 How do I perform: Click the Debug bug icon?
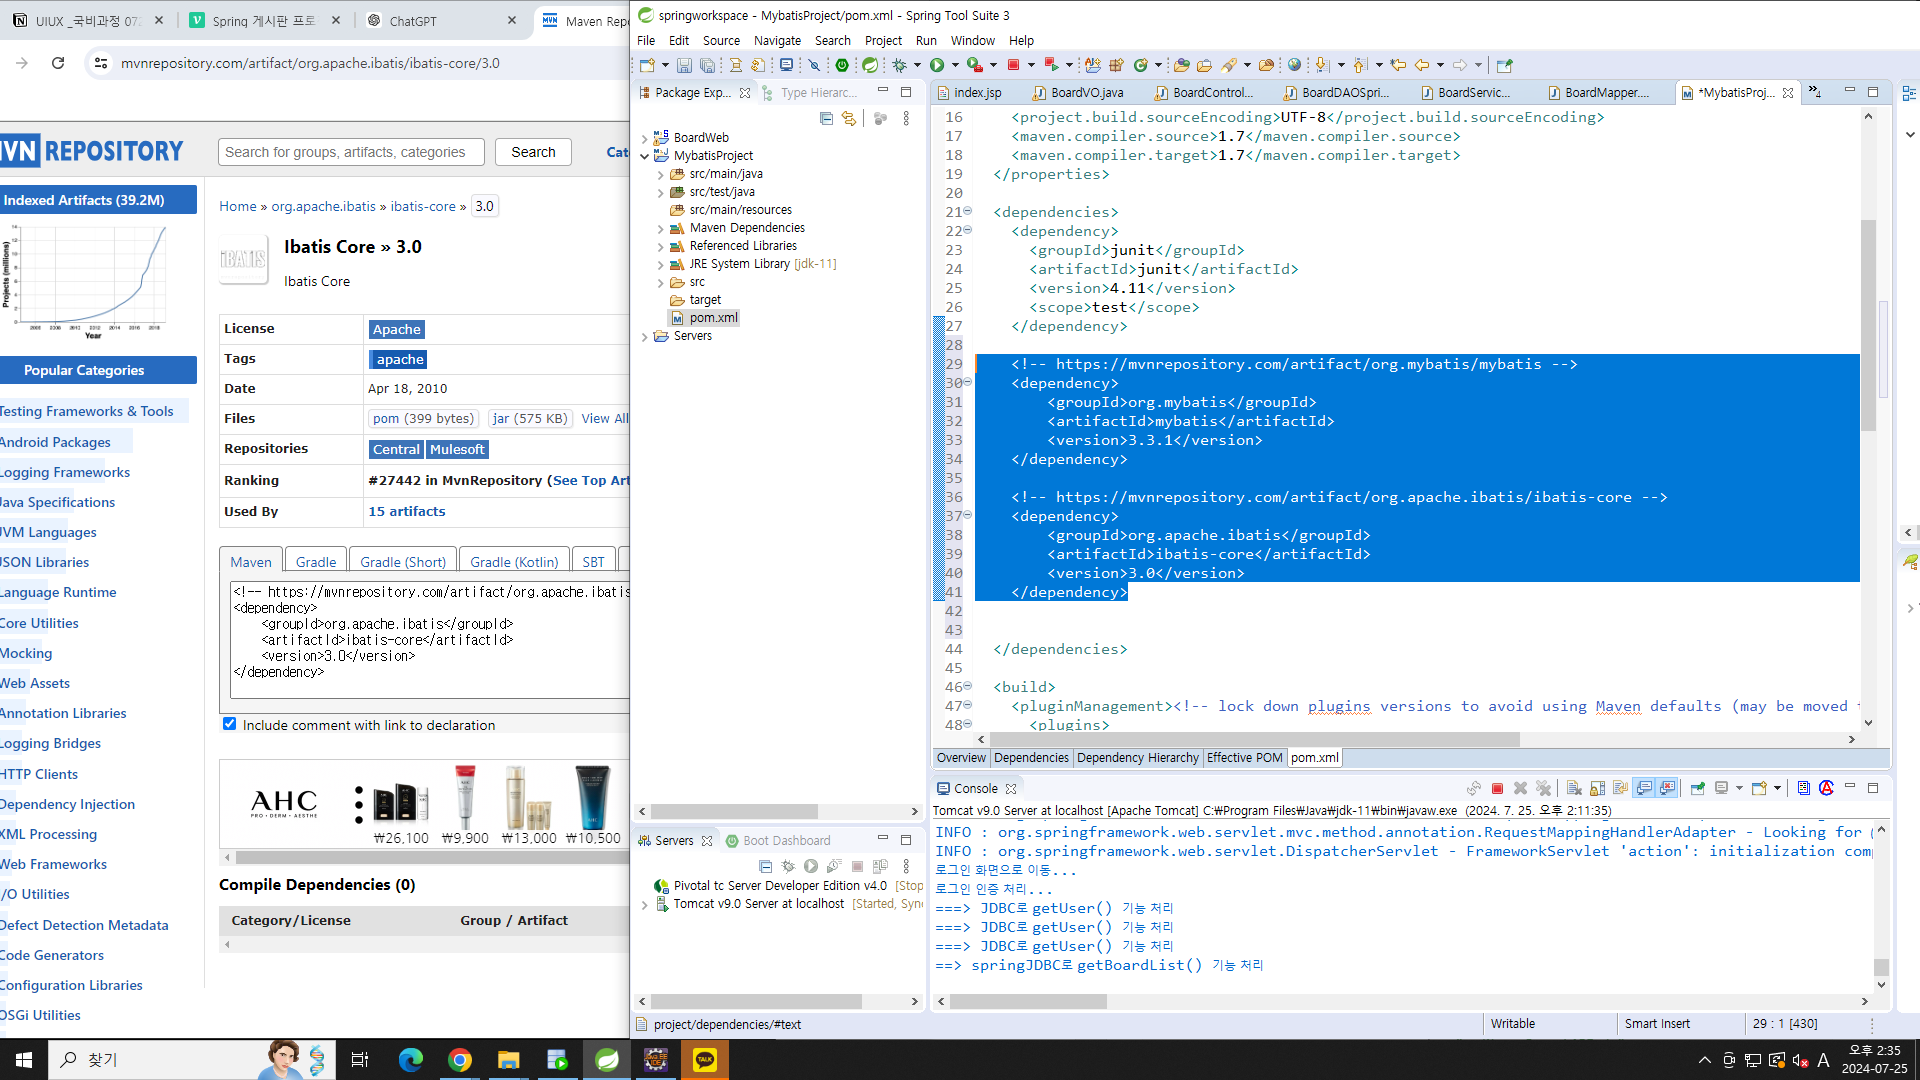tap(899, 65)
